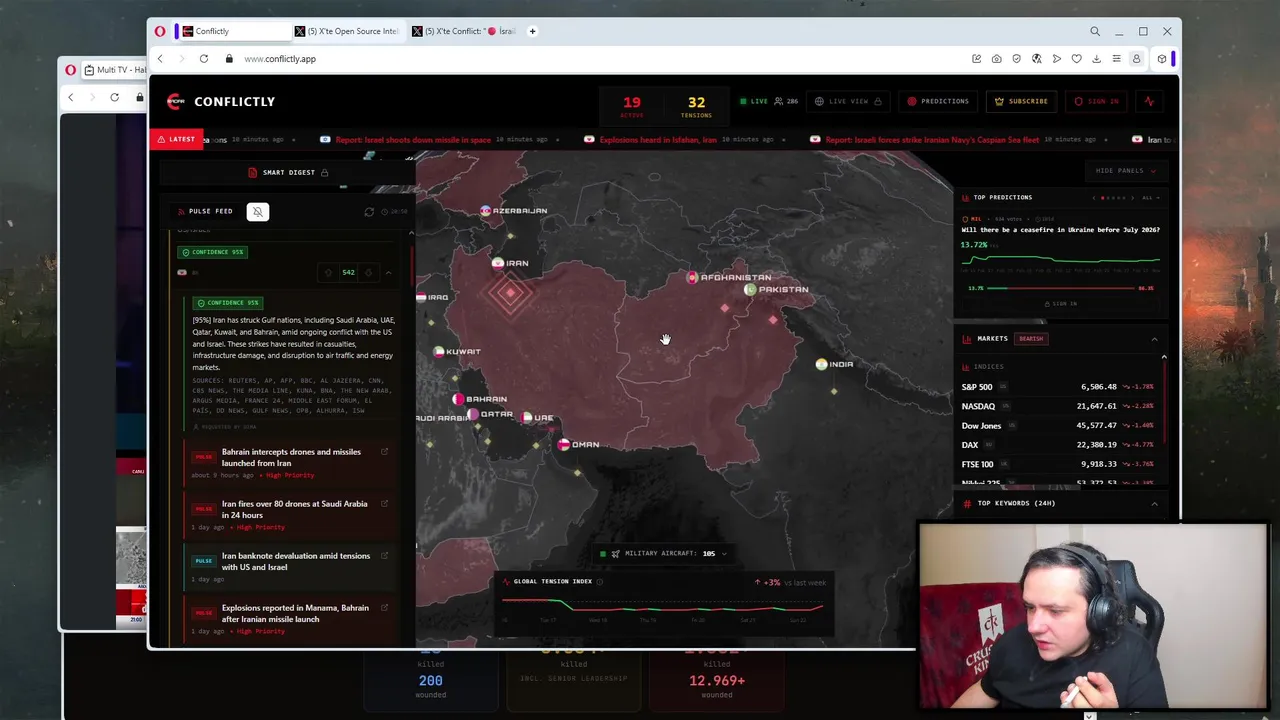Image resolution: width=1280 pixels, height=720 pixels.
Task: Open the locked Live View button
Action: tap(848, 101)
